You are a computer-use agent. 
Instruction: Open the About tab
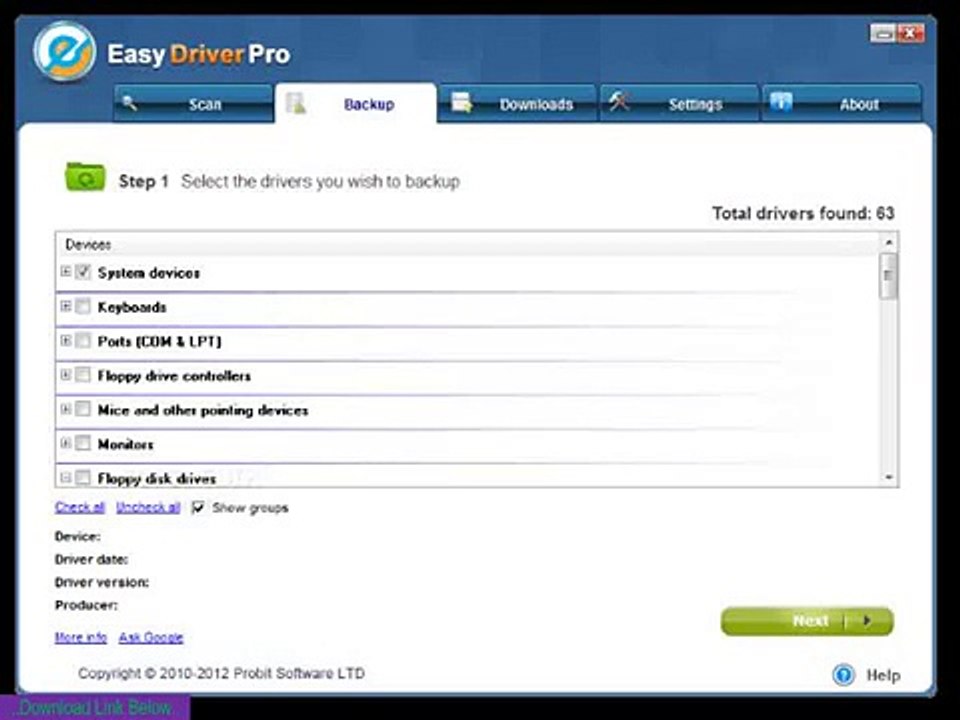(841, 103)
